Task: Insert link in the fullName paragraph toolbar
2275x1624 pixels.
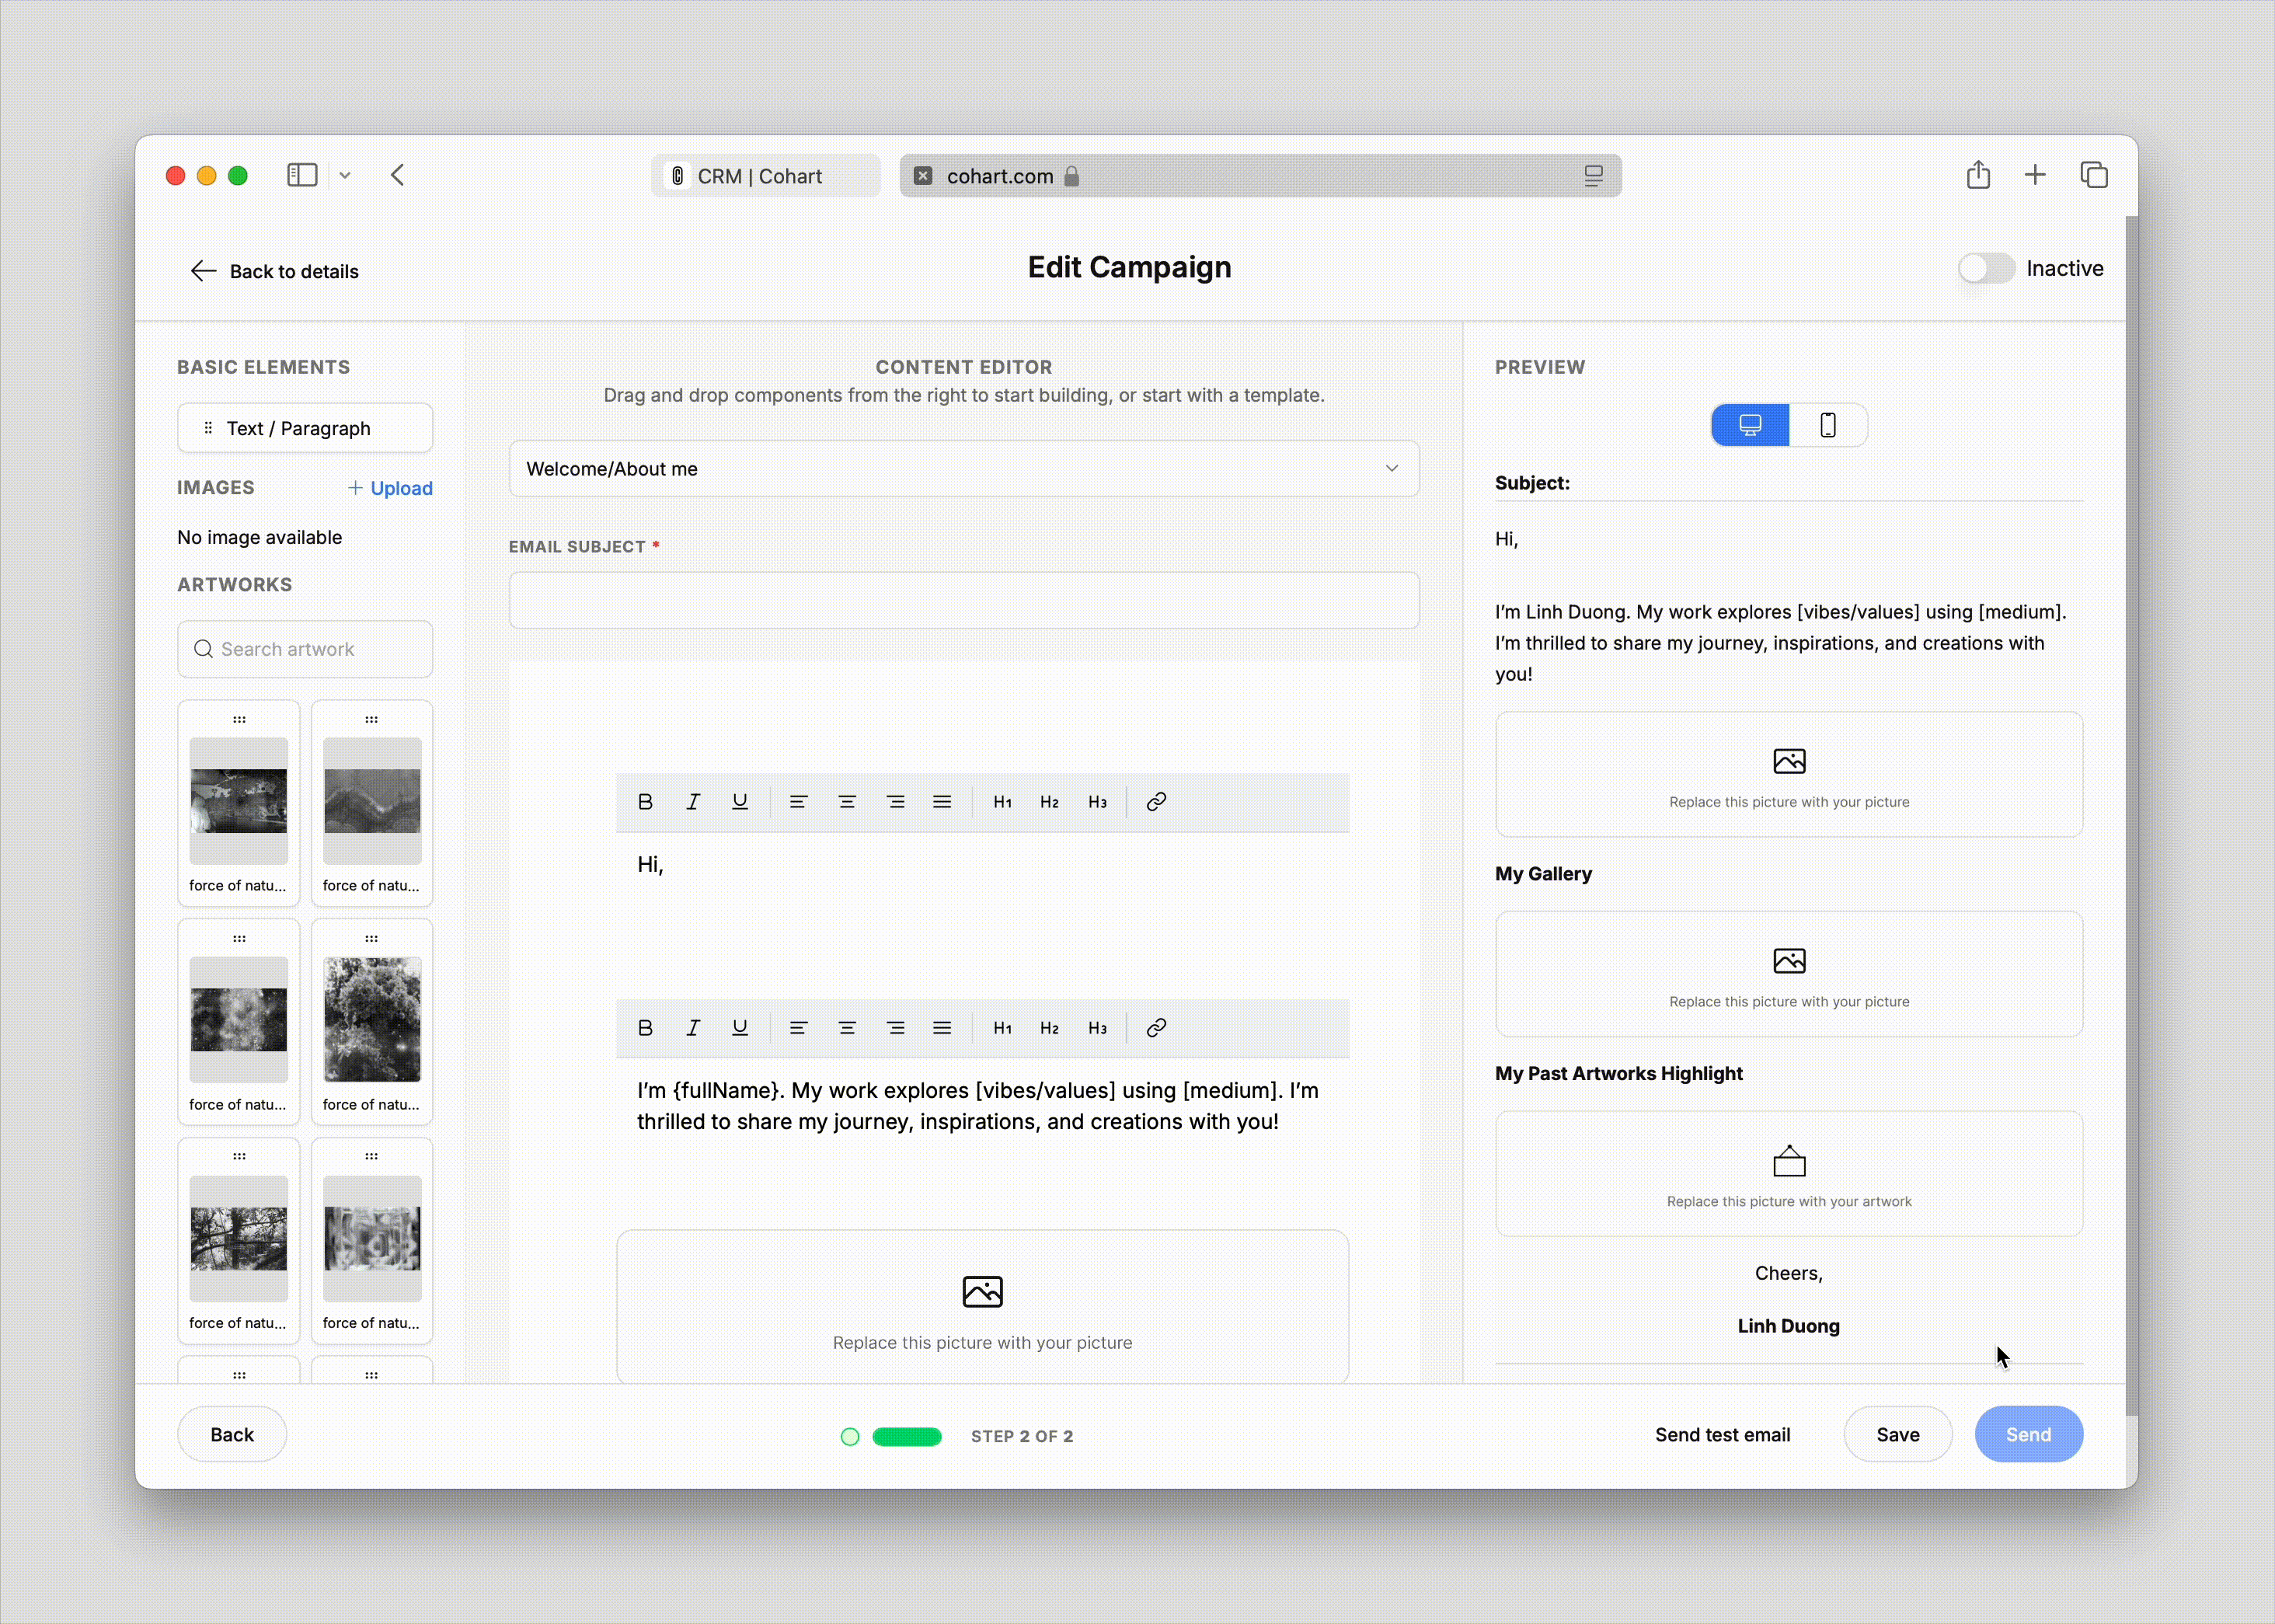Action: coord(1156,1028)
